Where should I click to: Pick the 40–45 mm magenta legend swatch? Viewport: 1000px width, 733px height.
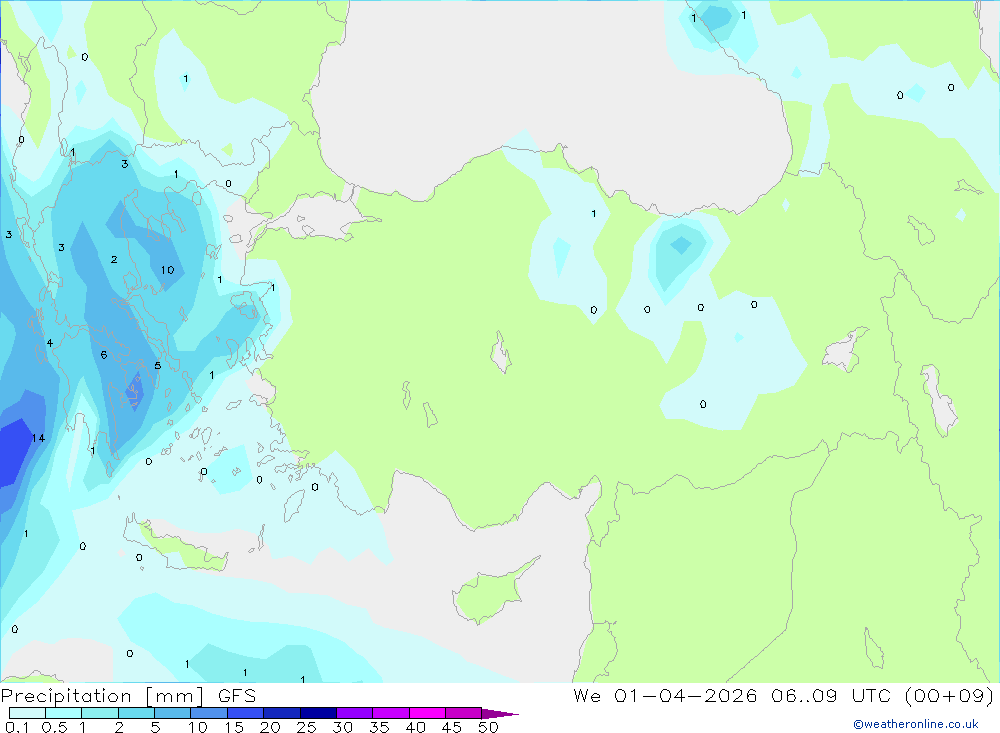pyautogui.click(x=427, y=713)
